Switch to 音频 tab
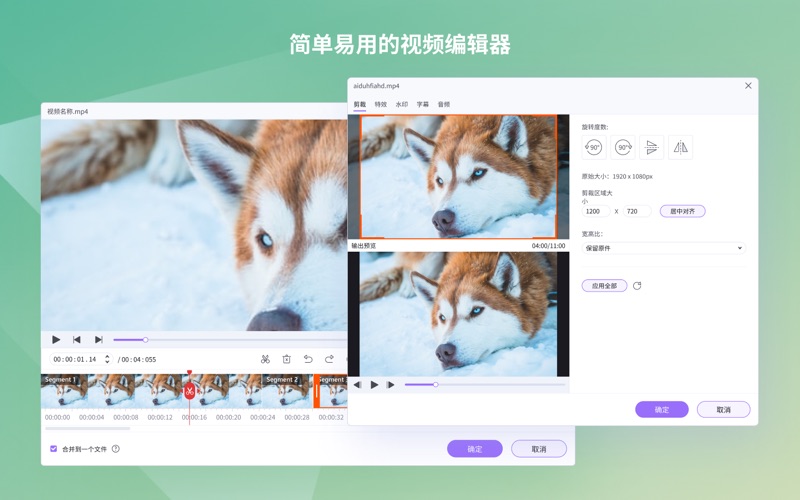This screenshot has width=800, height=500. (x=443, y=104)
